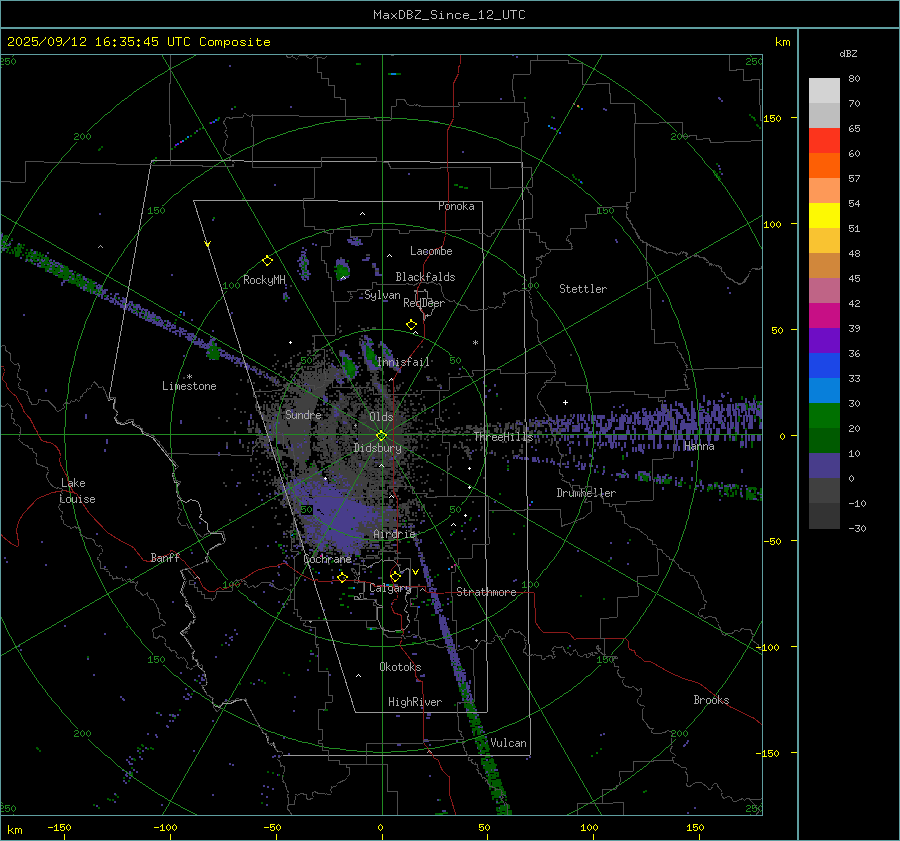Click the 80 value on dBZ scale
The height and width of the screenshot is (841, 900).
coord(854,78)
